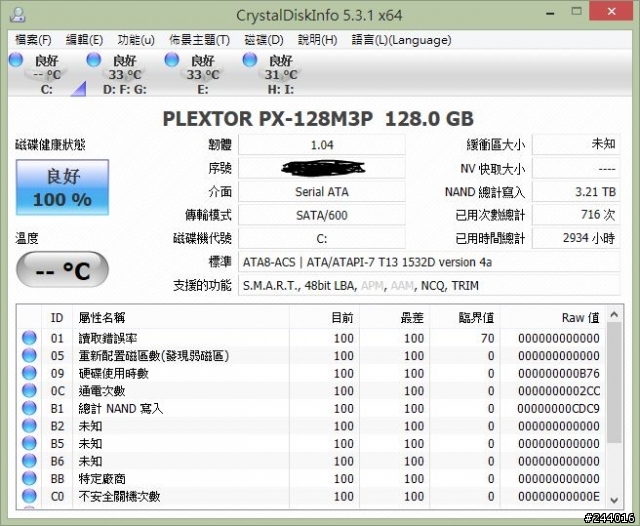Click the 2934 小時 power on hours value
This screenshot has height=526, width=640.
[x=576, y=238]
